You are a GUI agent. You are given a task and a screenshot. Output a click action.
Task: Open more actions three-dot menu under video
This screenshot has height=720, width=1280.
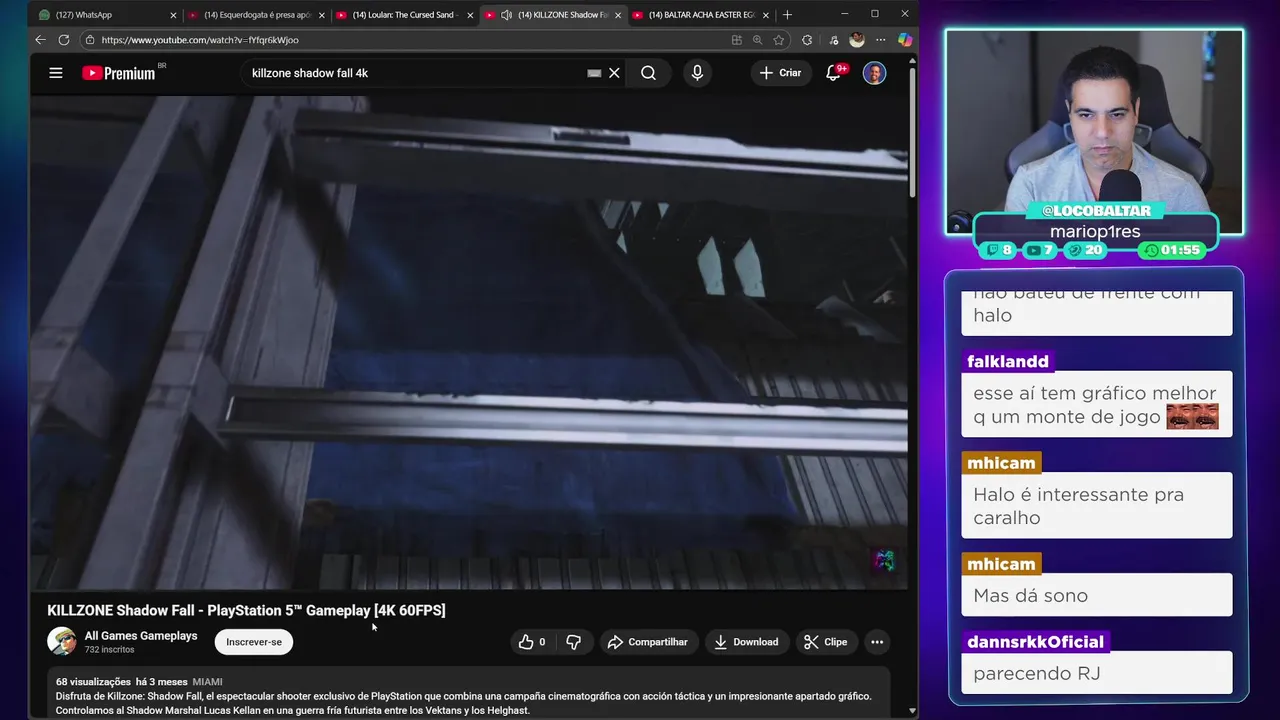pyautogui.click(x=877, y=642)
